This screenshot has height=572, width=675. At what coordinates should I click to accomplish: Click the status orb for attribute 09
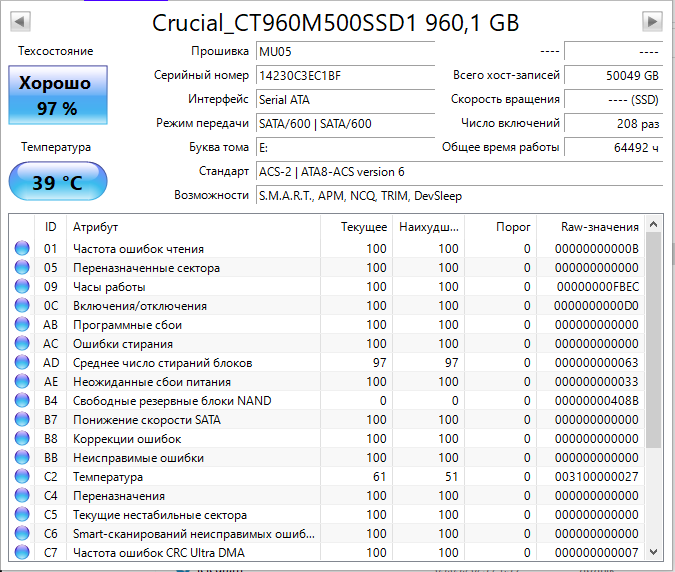[22, 286]
